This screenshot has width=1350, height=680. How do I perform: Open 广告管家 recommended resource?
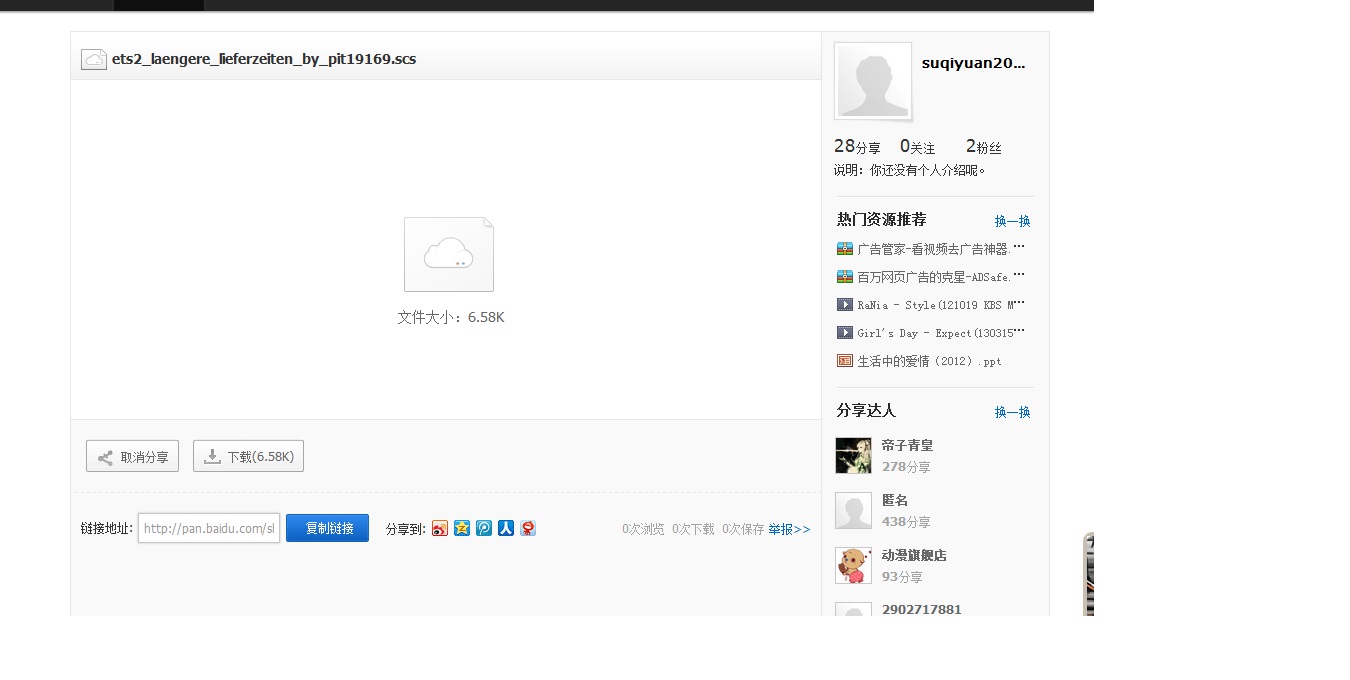point(940,249)
